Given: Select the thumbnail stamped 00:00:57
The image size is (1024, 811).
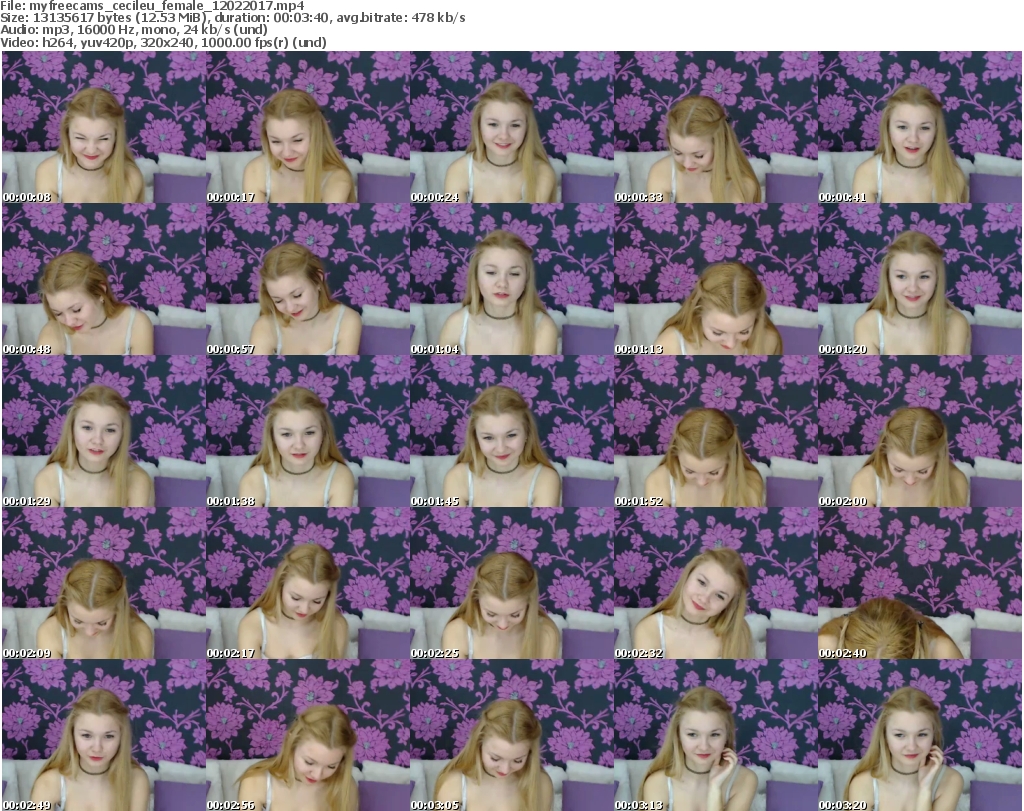Looking at the screenshot, I should (x=308, y=279).
